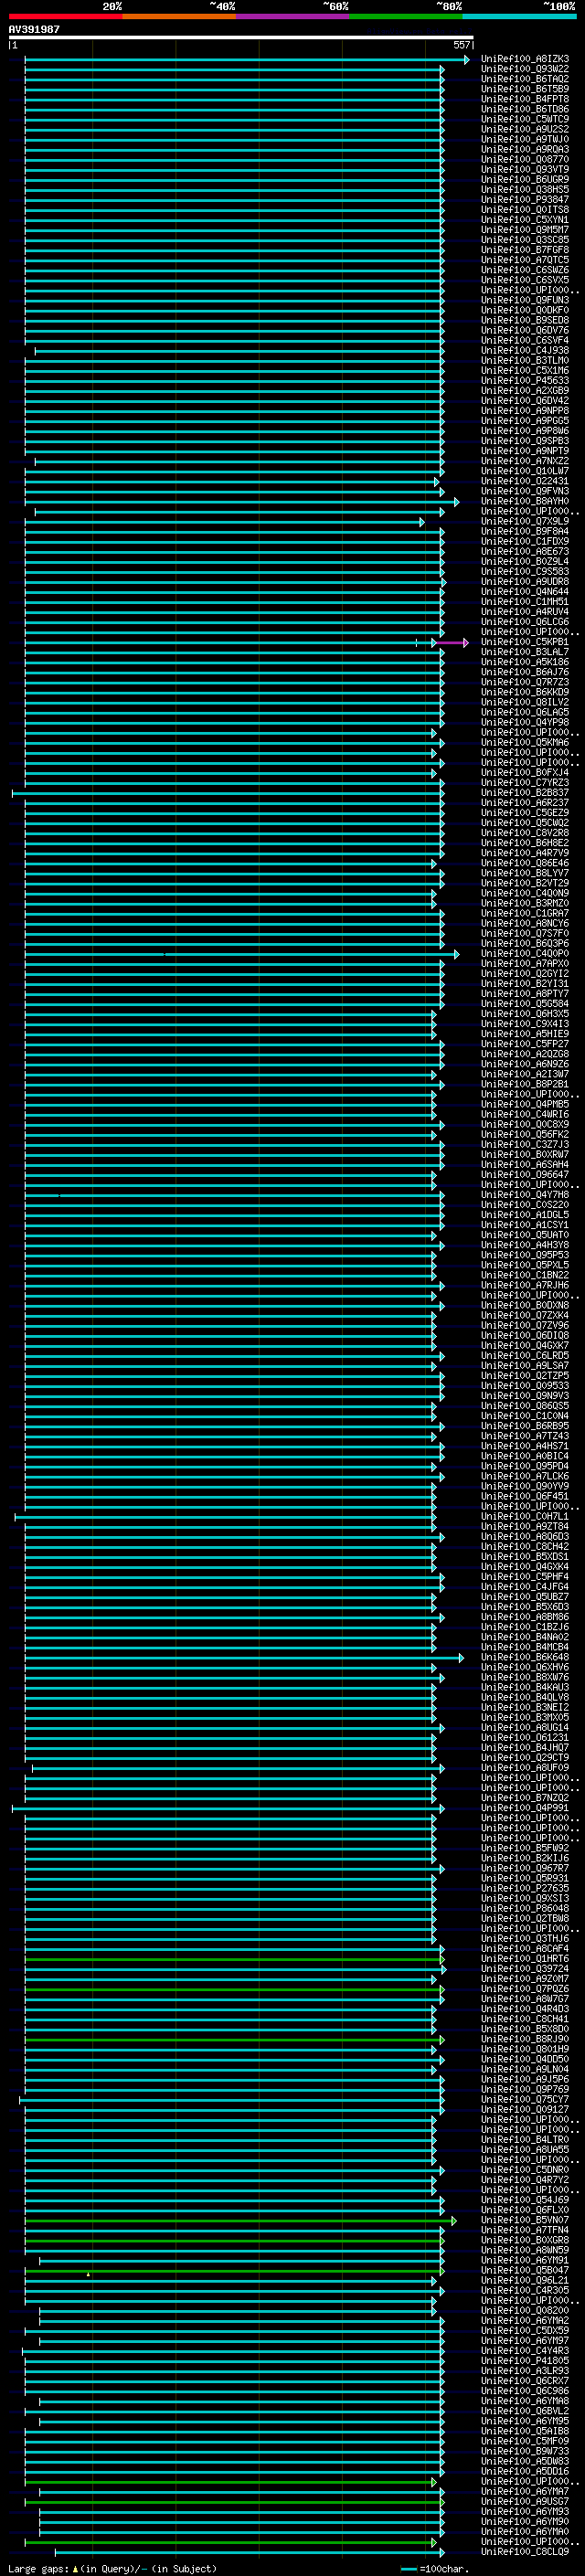Click the UniRef100_O61231 label
Viewport: 585px width, 2576px height.
(525, 1738)
